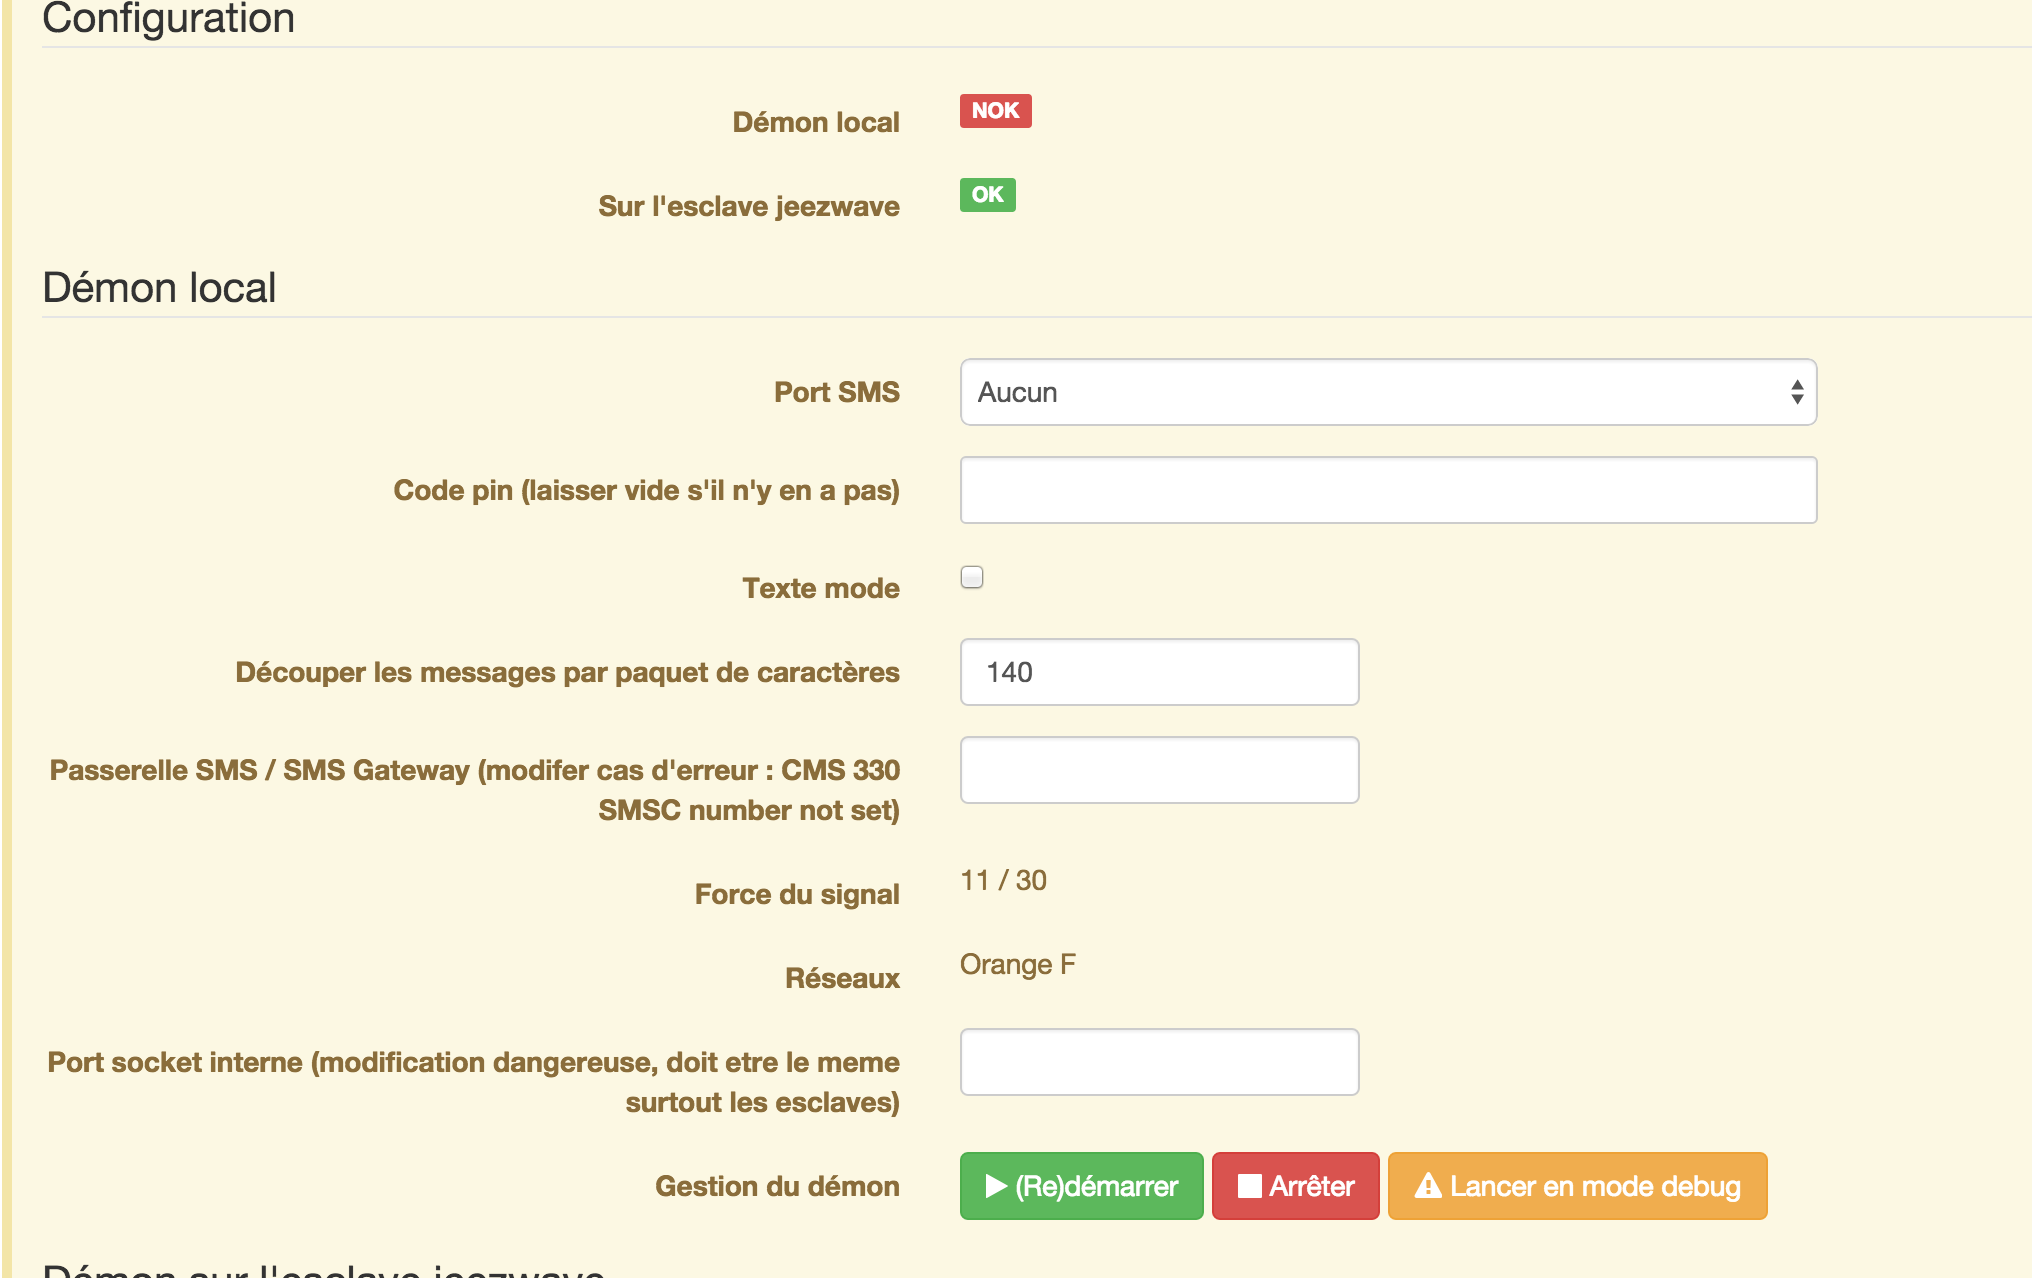Open the Port SMS dropdown
This screenshot has height=1278, width=2032.
point(1388,392)
